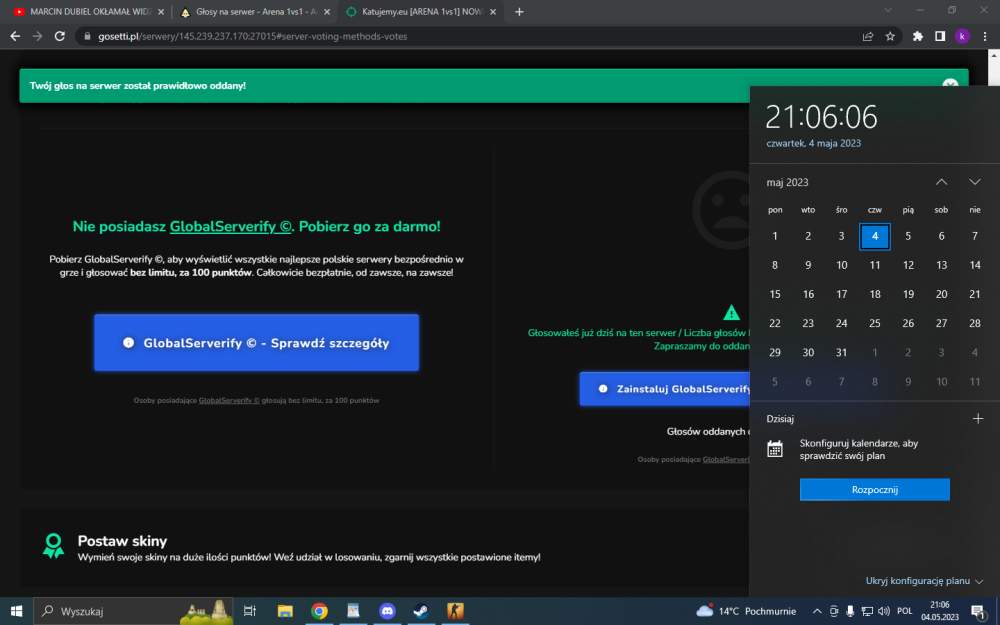Image resolution: width=1000 pixels, height=625 pixels.
Task: Select May 4 in the calendar
Action: point(875,236)
